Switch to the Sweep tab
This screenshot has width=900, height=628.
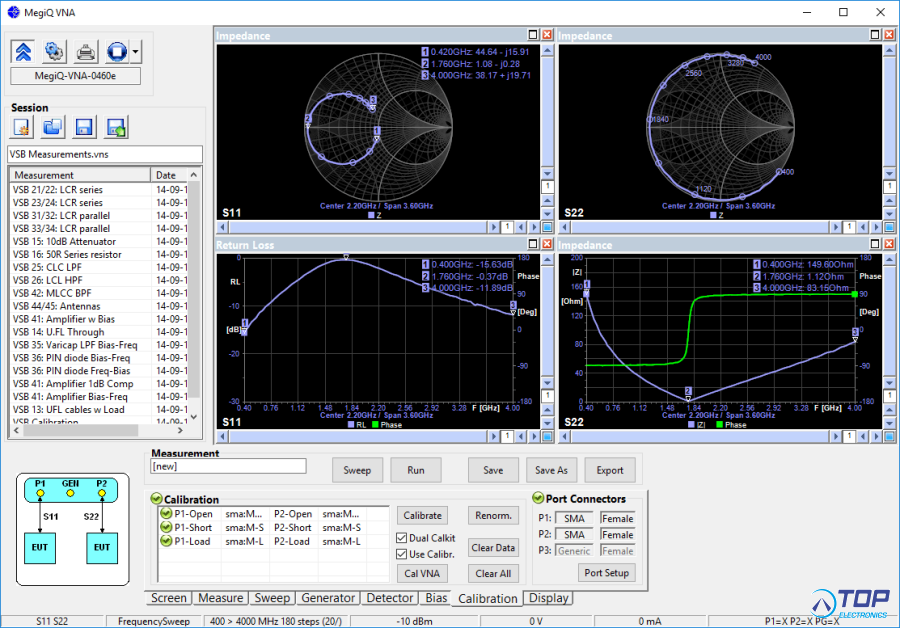(x=272, y=598)
